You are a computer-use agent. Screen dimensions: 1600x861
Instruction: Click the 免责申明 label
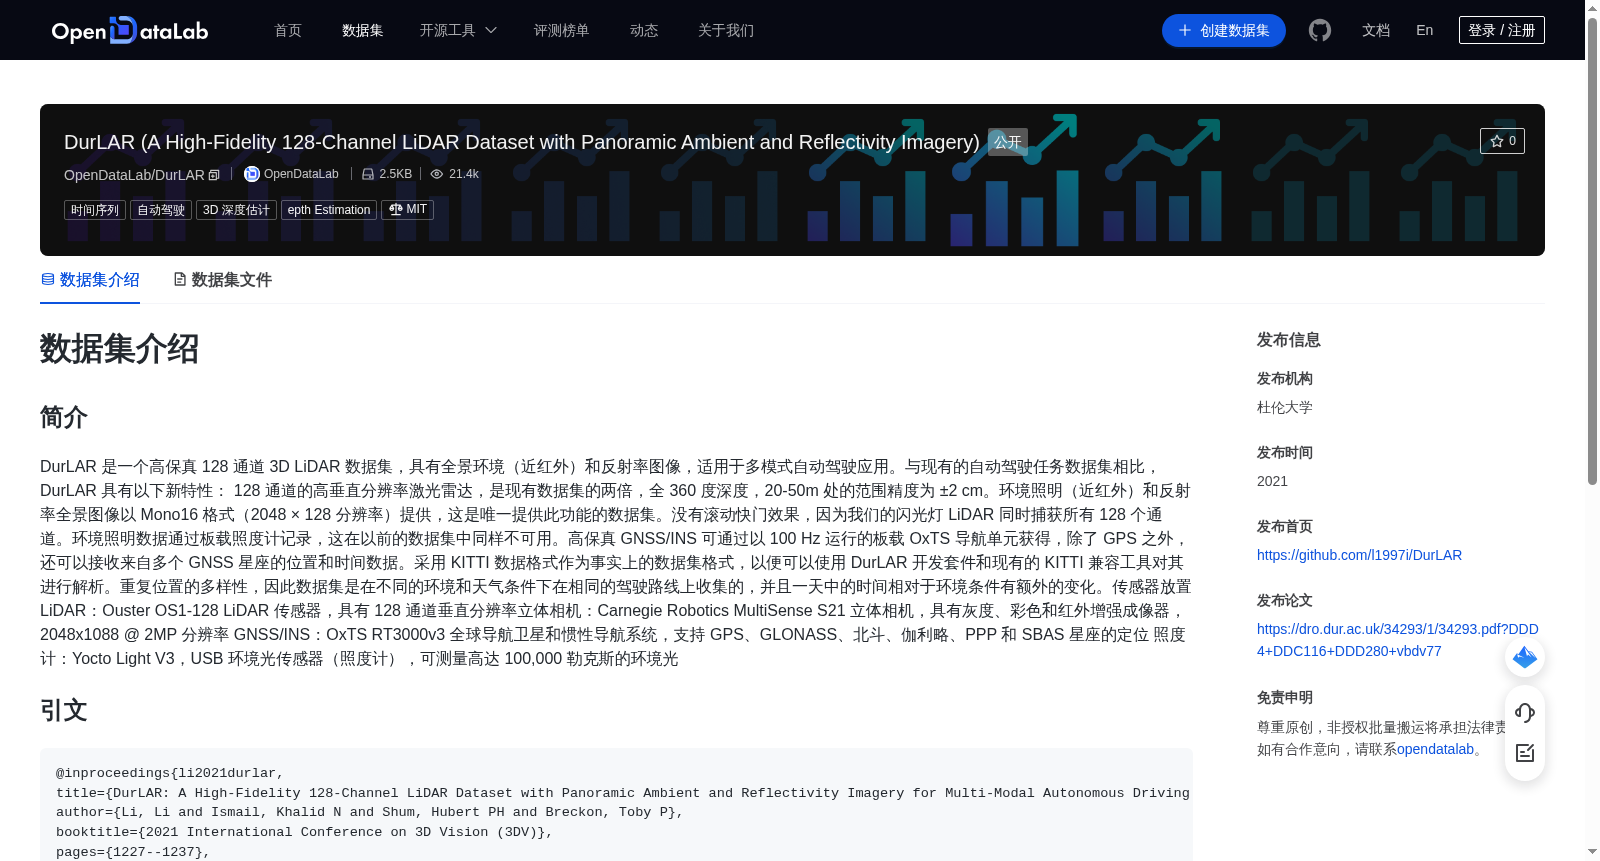(x=1285, y=697)
